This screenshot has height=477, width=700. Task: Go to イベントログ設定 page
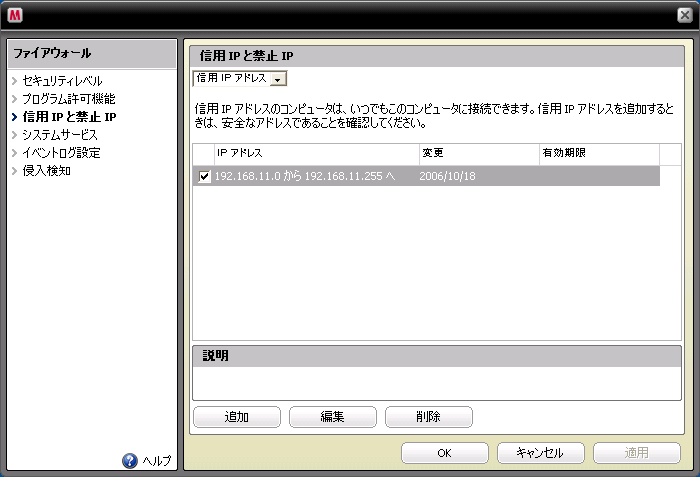pyautogui.click(x=61, y=153)
